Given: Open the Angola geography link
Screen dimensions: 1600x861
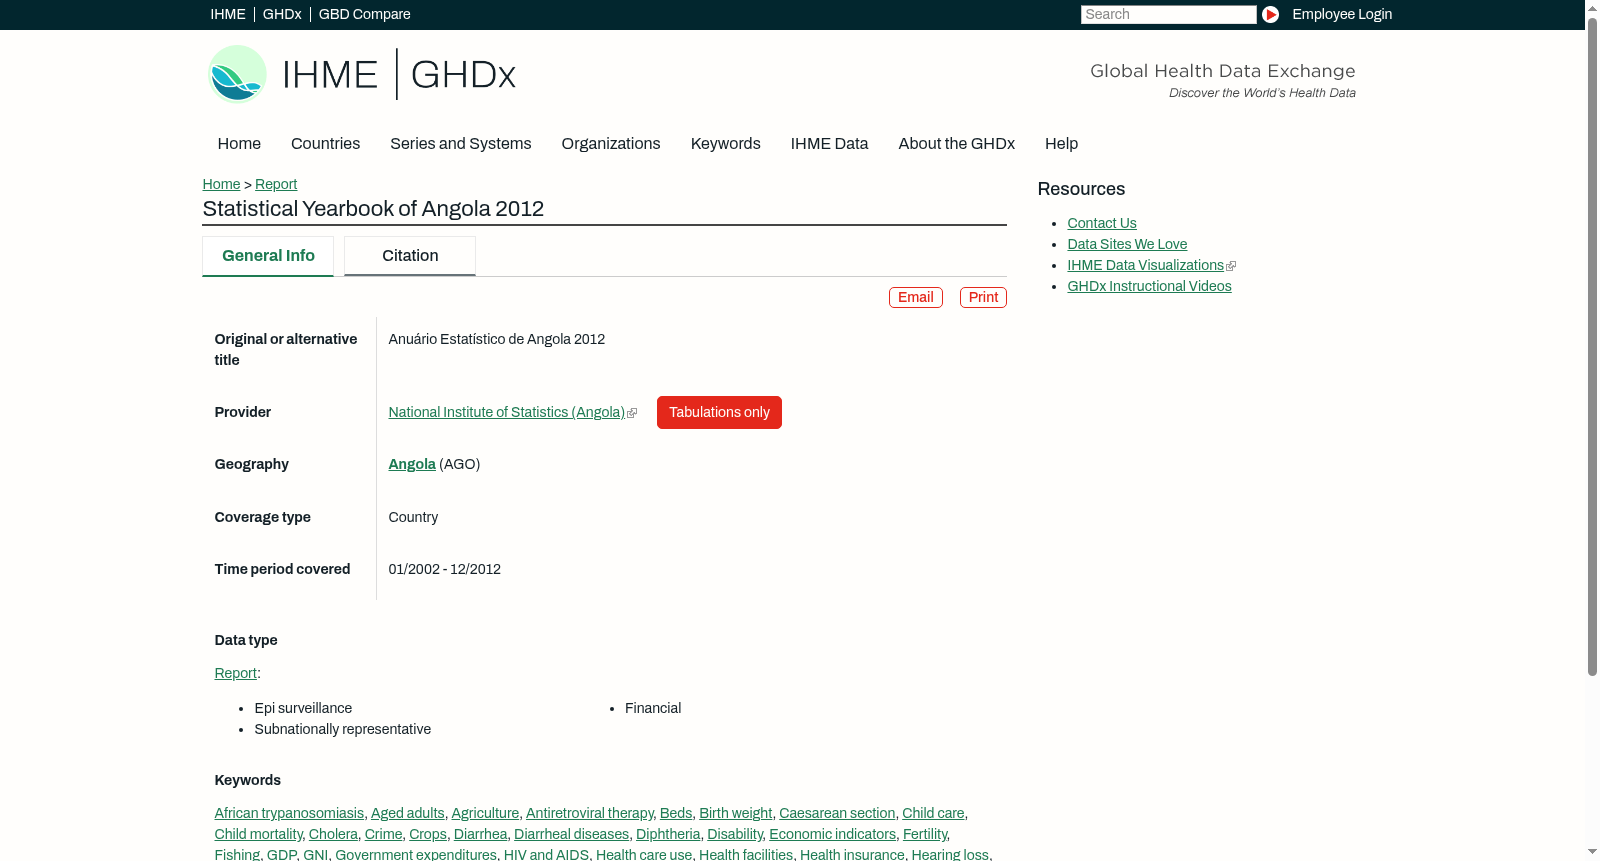Looking at the screenshot, I should 412,464.
